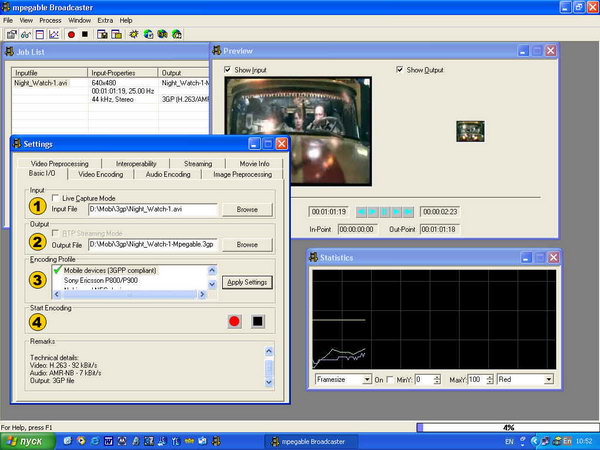Click the red record button in the top toolbar
Image resolution: width=600 pixels, height=450 pixels.
[x=71, y=34]
